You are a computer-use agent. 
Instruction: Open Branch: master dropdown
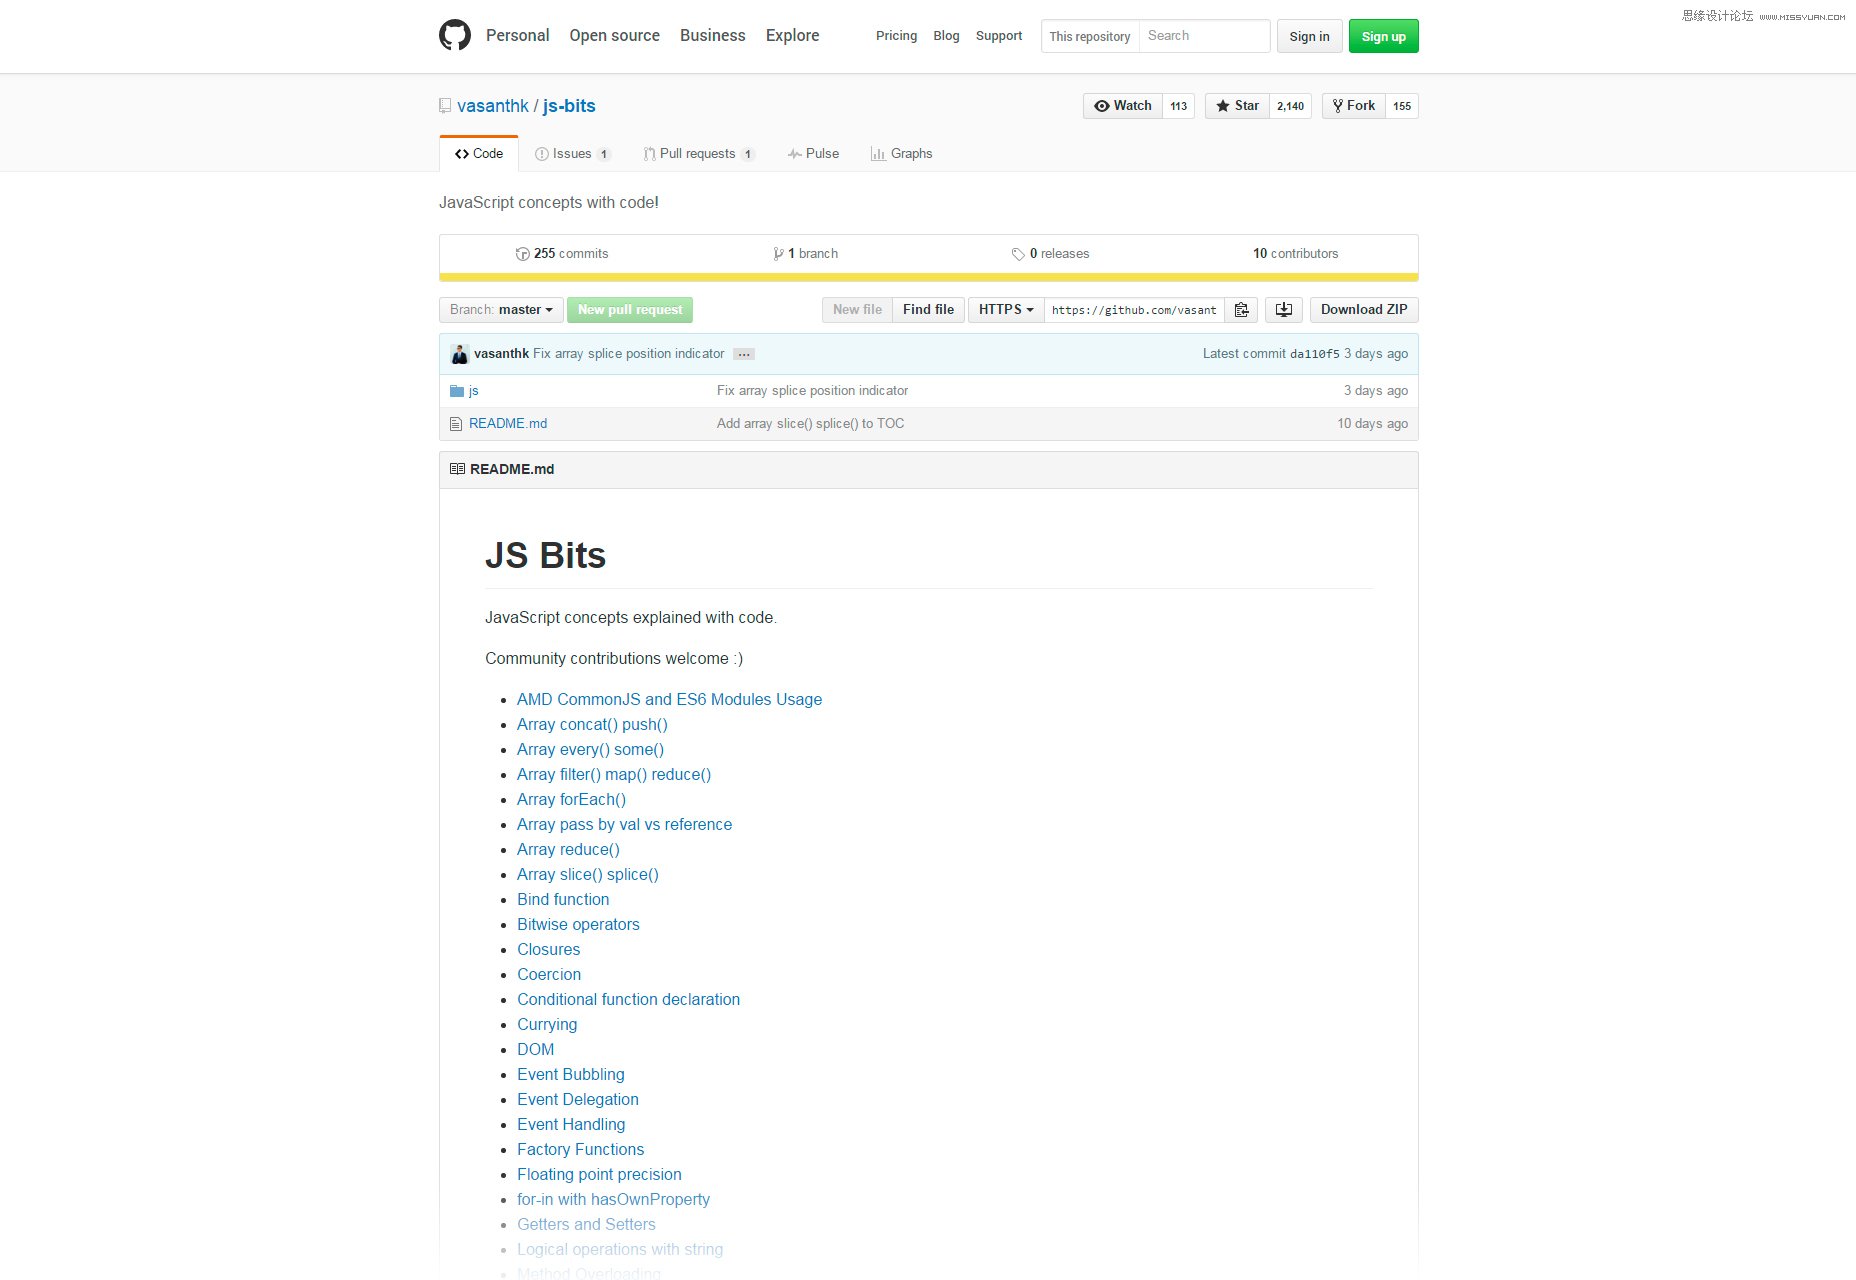[501, 310]
